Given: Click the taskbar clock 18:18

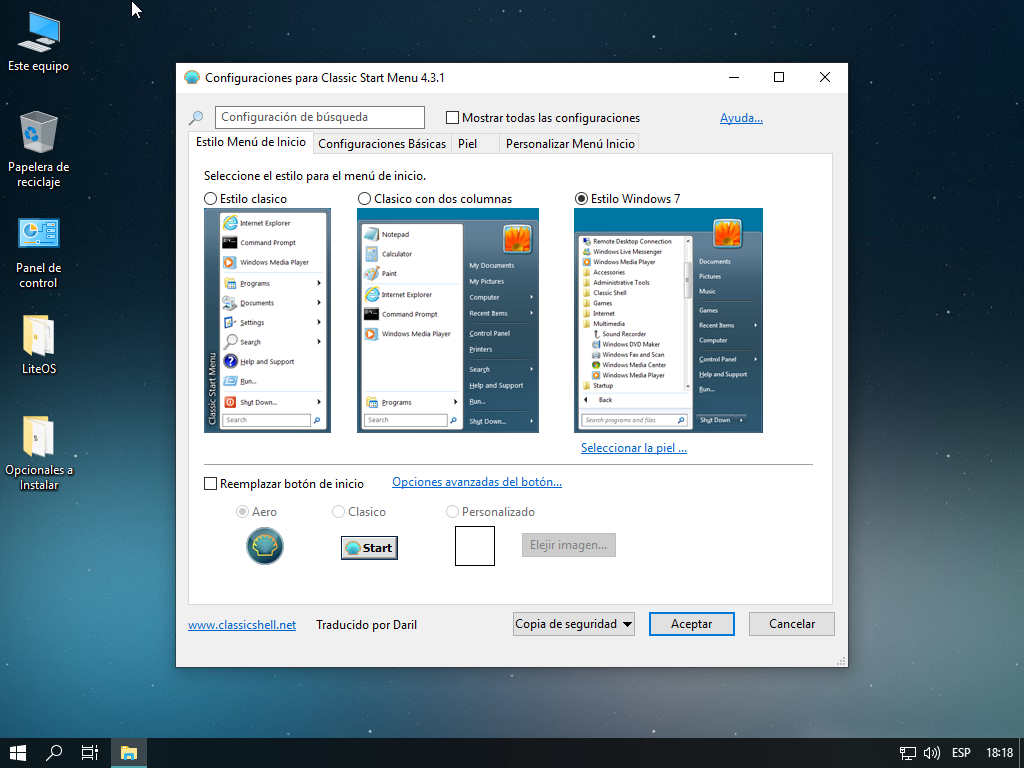Looking at the screenshot, I should 999,753.
